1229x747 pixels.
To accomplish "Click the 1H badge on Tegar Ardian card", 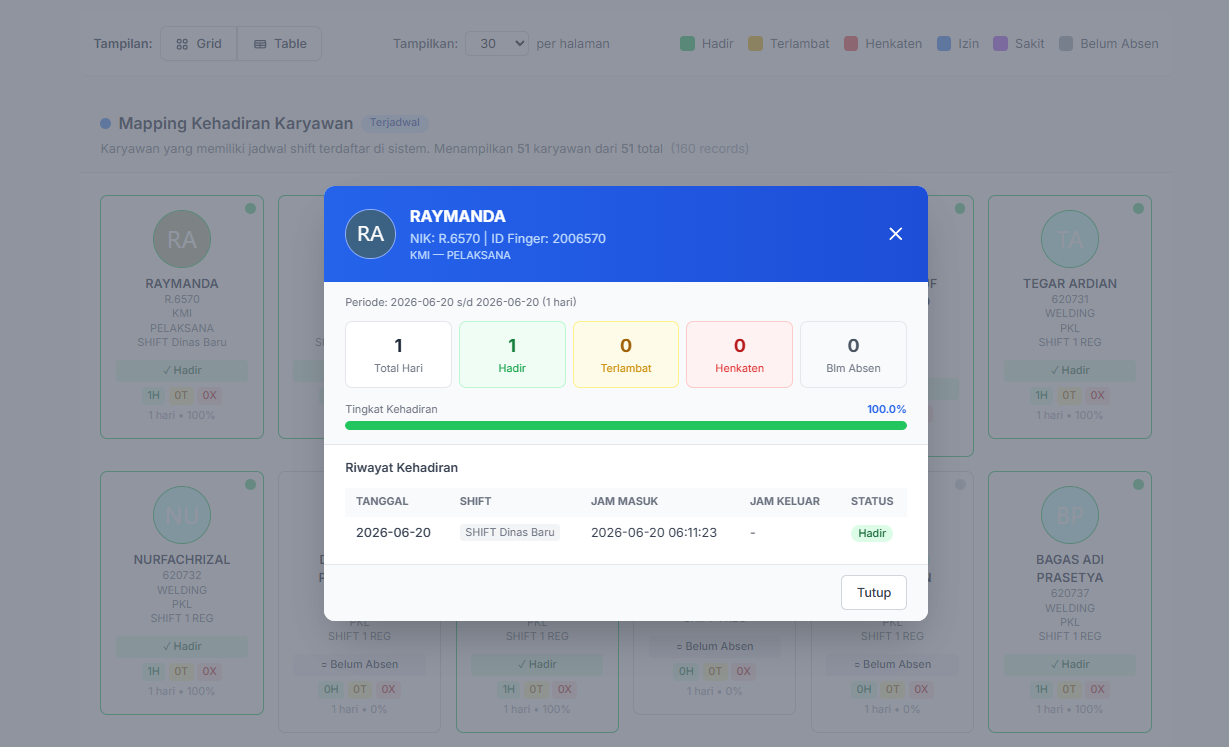I will pyautogui.click(x=1042, y=395).
